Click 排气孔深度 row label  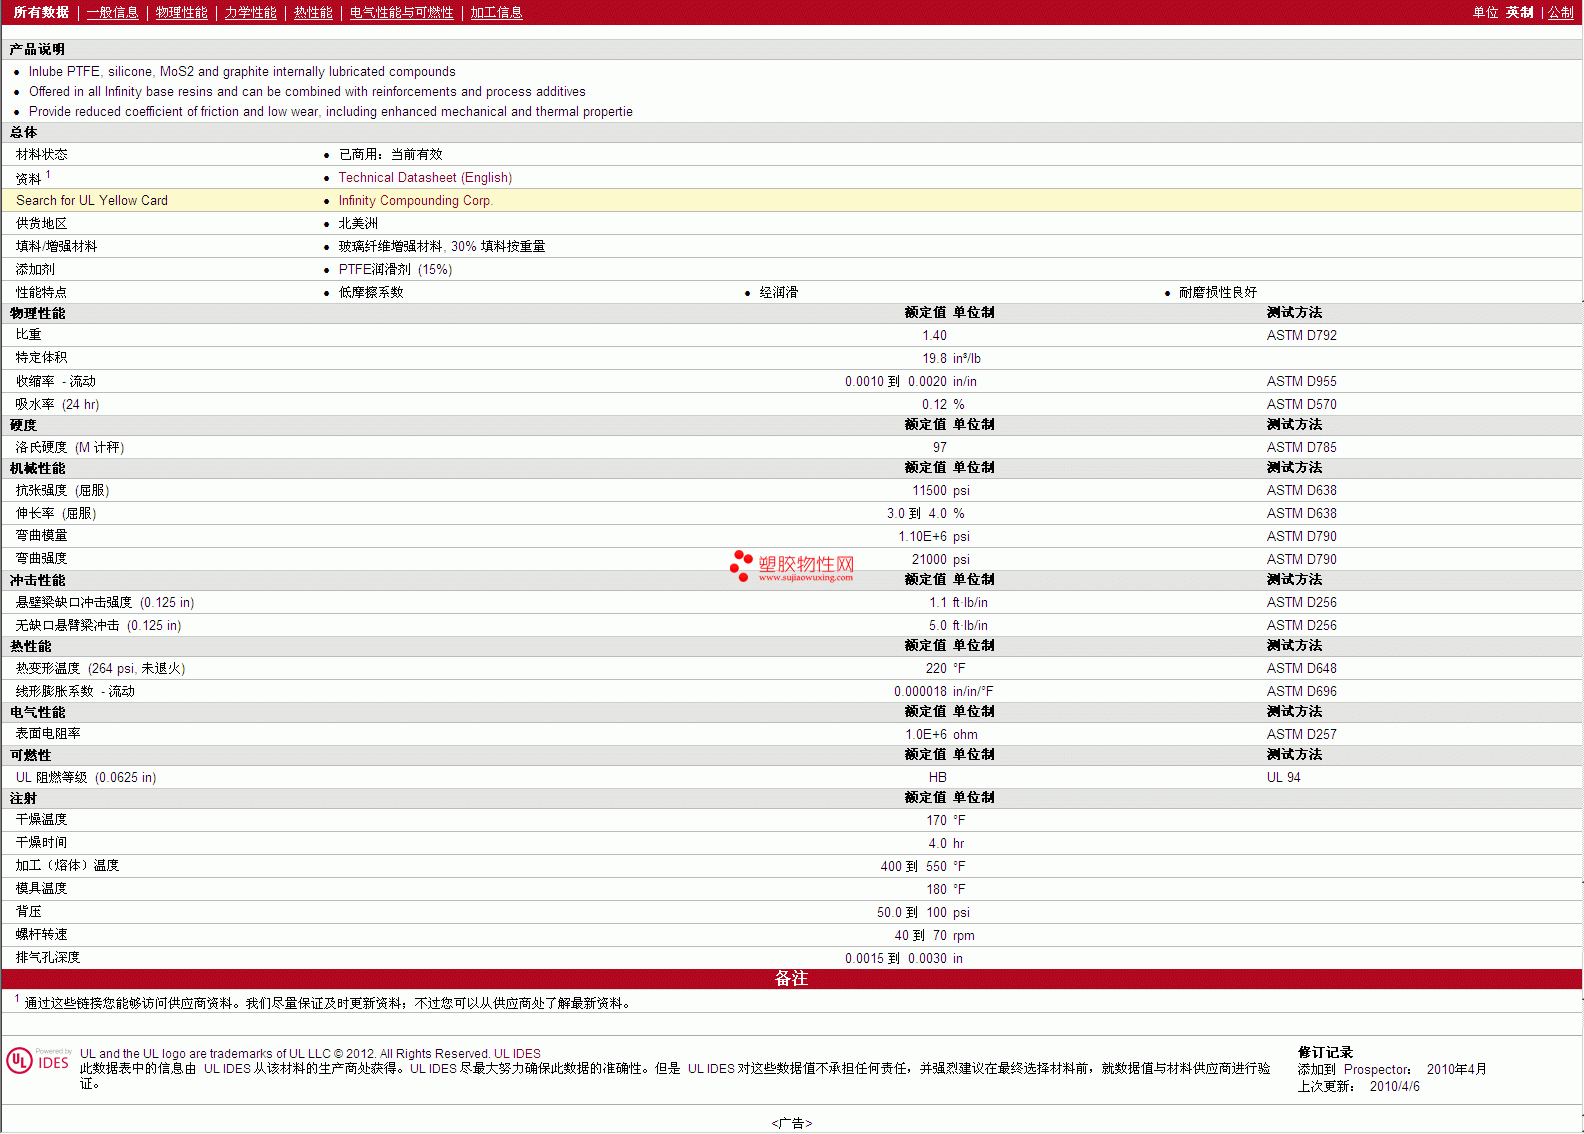pos(48,957)
